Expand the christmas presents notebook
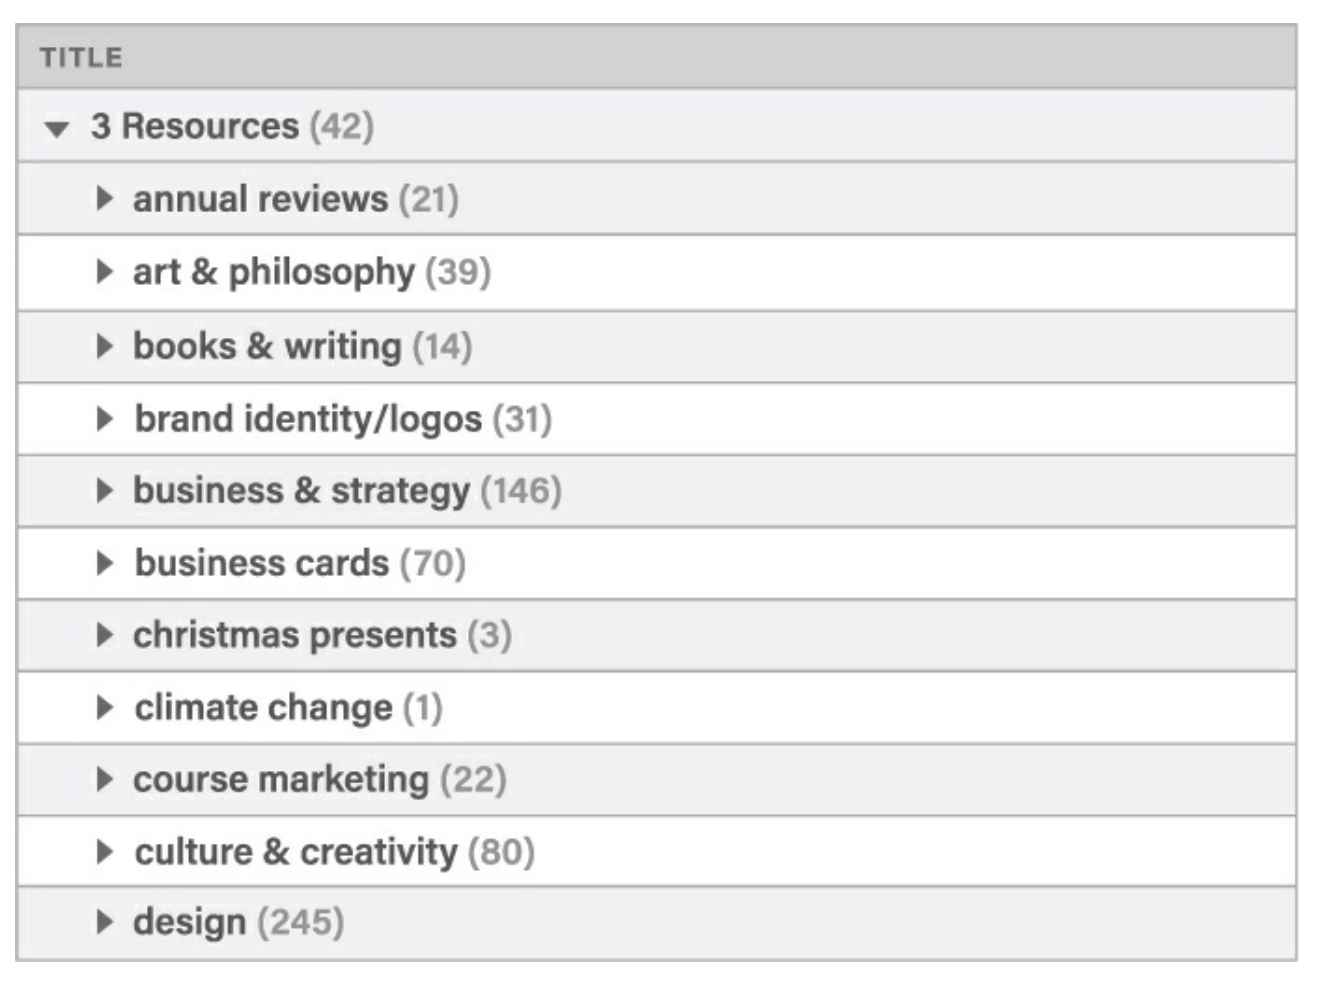Image resolution: width=1324 pixels, height=998 pixels. pos(104,635)
